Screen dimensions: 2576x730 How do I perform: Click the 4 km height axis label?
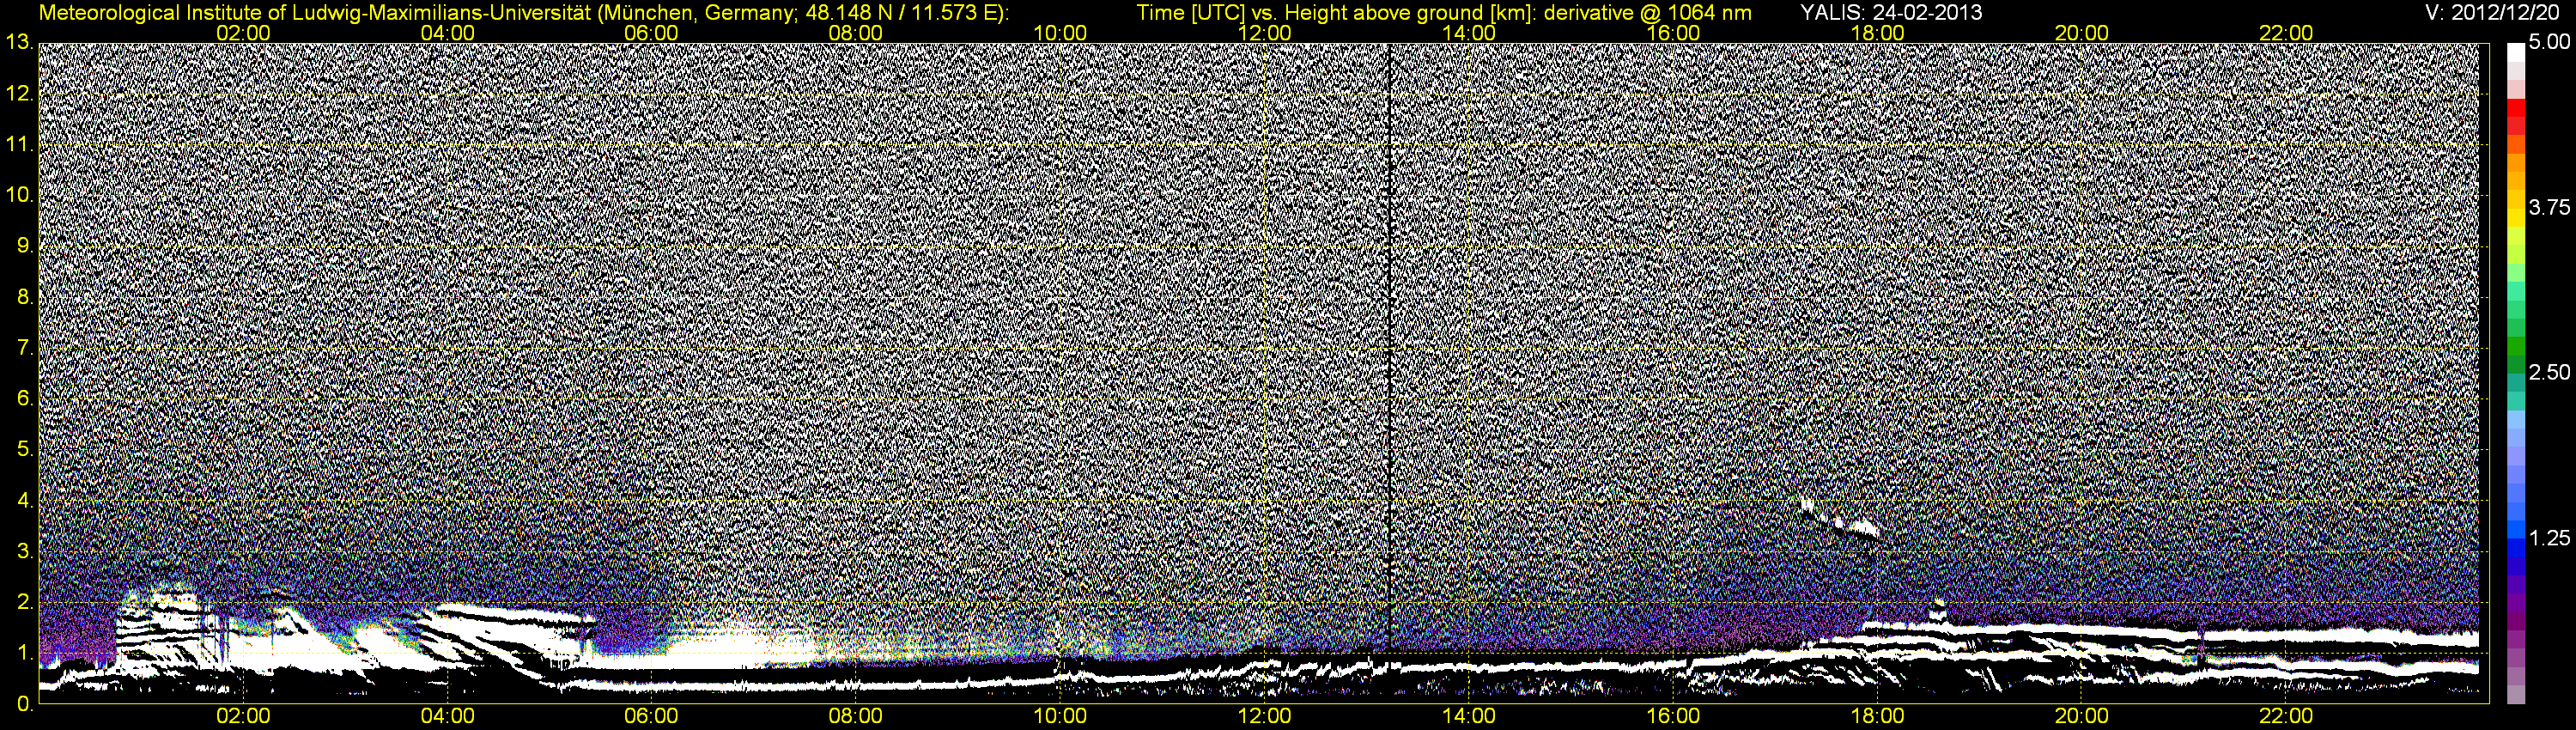[24, 500]
